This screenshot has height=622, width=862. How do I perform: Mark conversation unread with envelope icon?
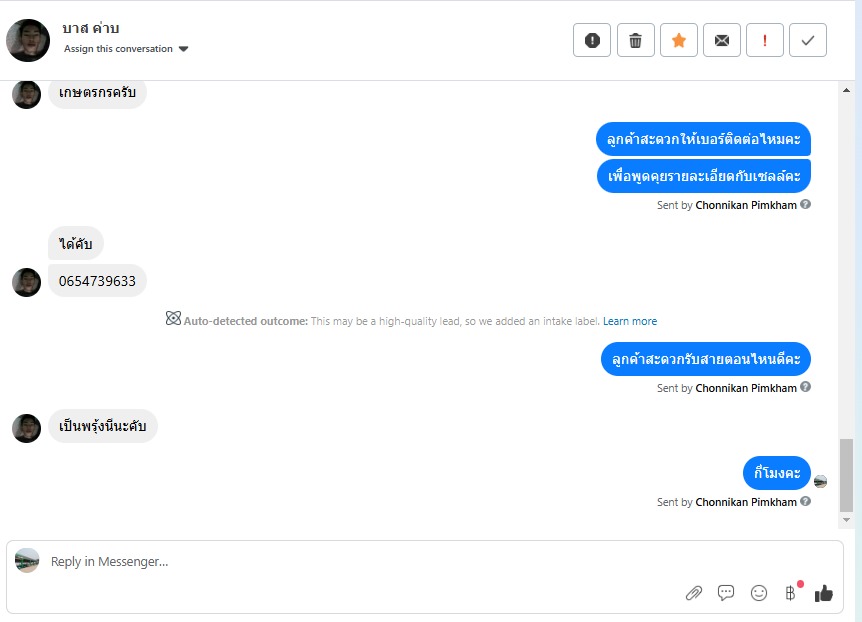click(722, 41)
